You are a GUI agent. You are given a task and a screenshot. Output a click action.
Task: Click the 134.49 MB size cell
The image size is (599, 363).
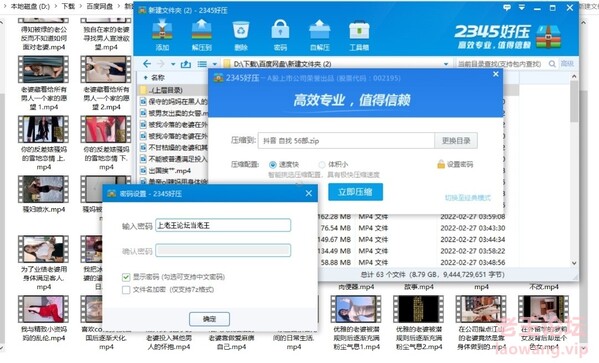[x=335, y=251]
